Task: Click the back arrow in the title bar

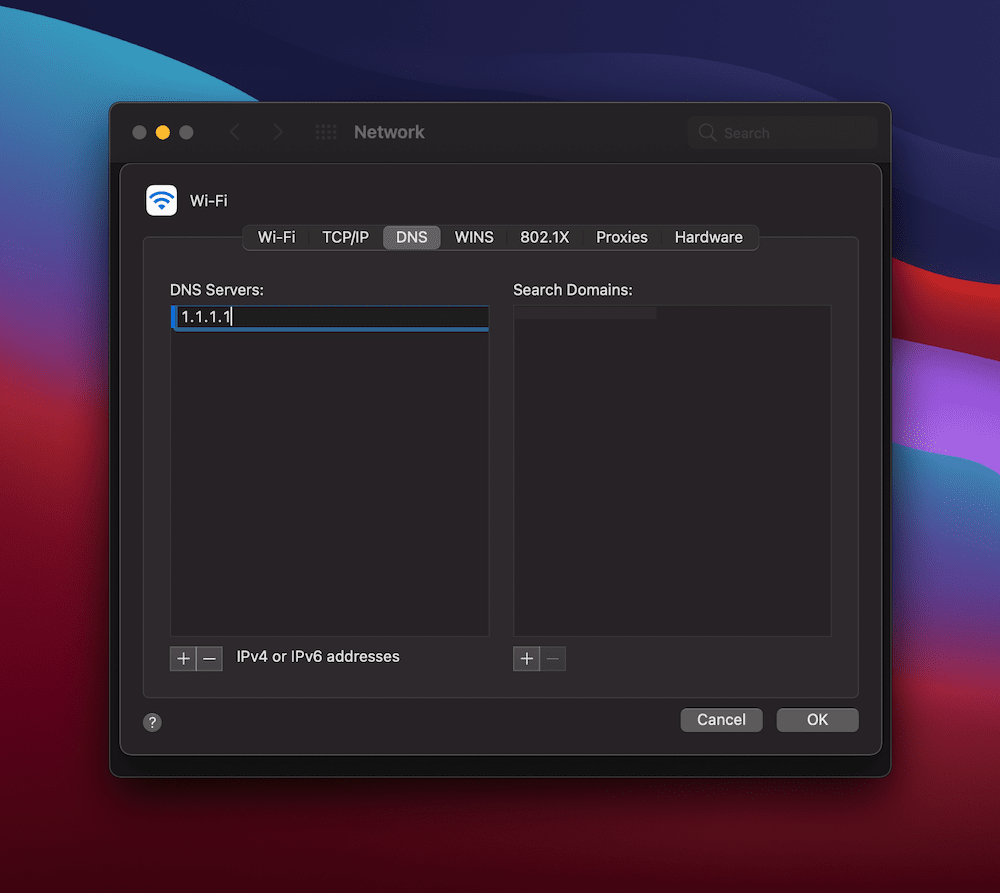Action: 235,132
